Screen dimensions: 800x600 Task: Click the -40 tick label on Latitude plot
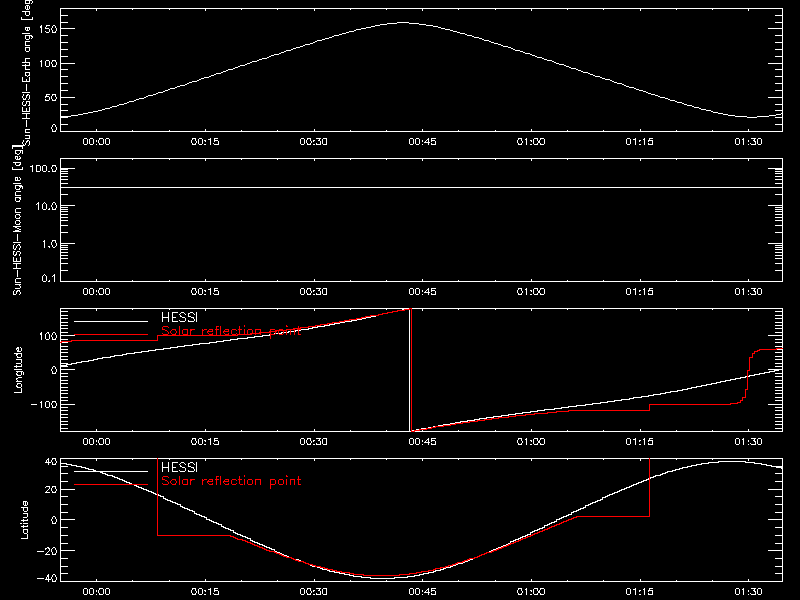(47, 579)
